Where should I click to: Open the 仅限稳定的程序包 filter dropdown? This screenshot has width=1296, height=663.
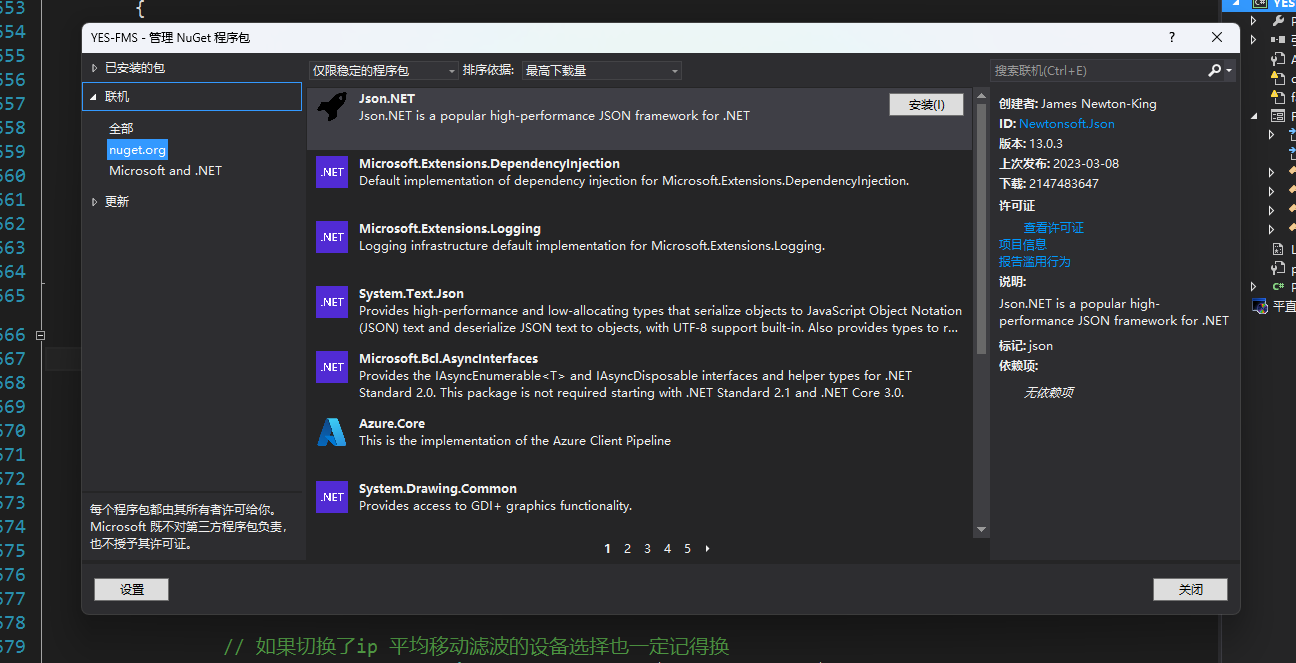pos(381,71)
